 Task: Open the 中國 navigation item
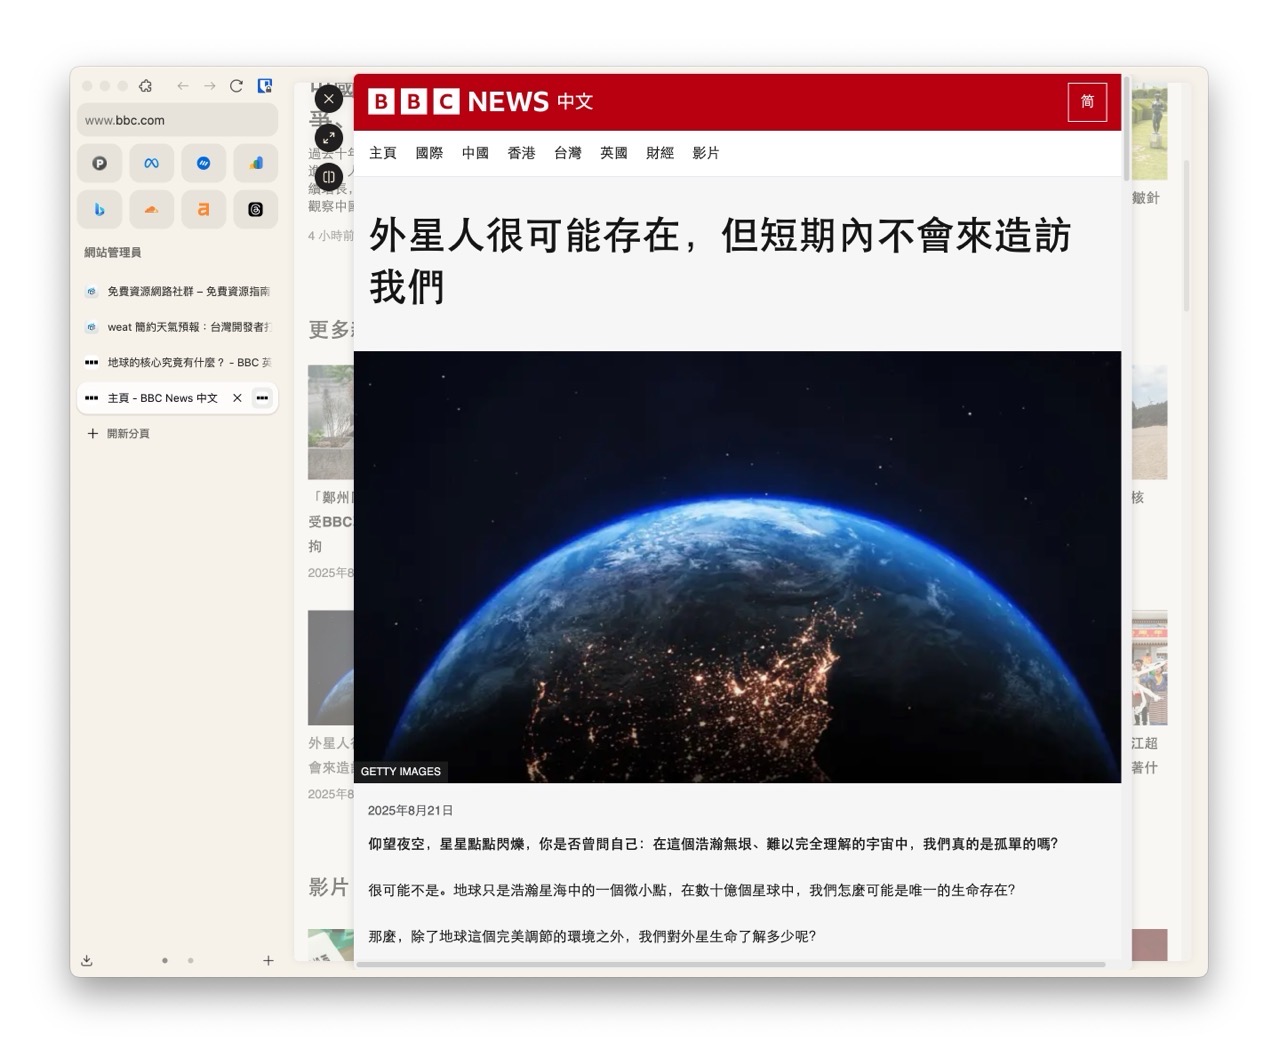[475, 153]
